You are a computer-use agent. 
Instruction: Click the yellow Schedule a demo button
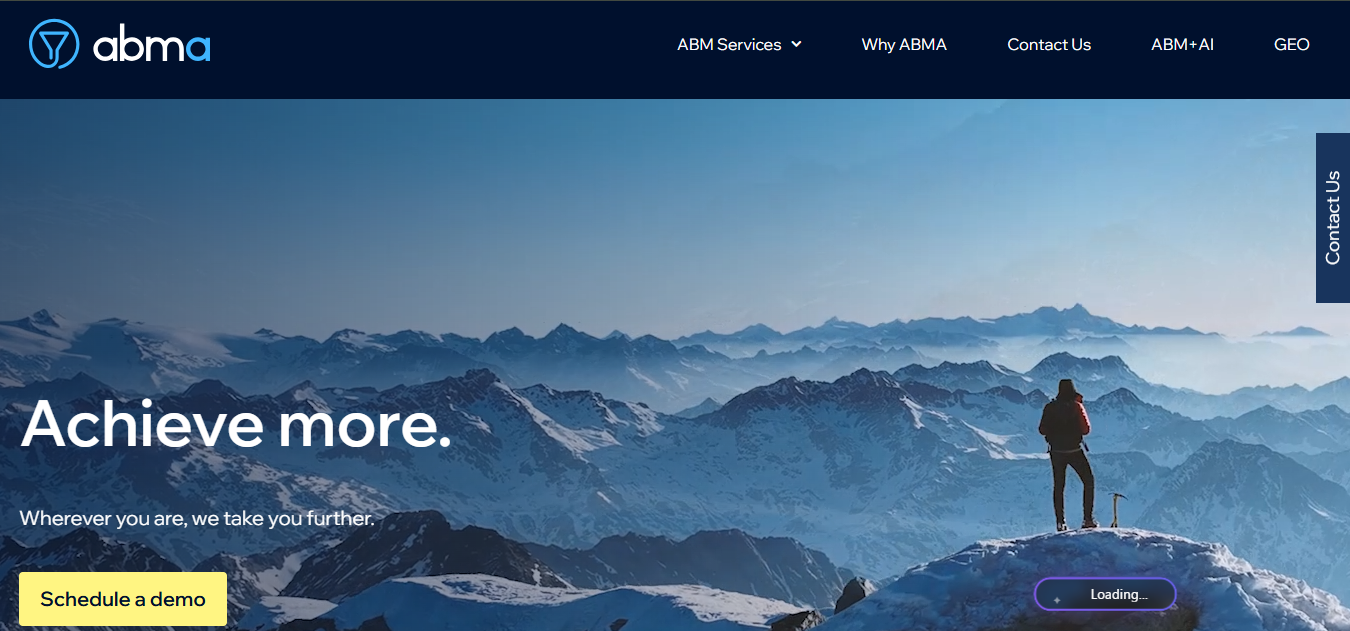(x=123, y=599)
